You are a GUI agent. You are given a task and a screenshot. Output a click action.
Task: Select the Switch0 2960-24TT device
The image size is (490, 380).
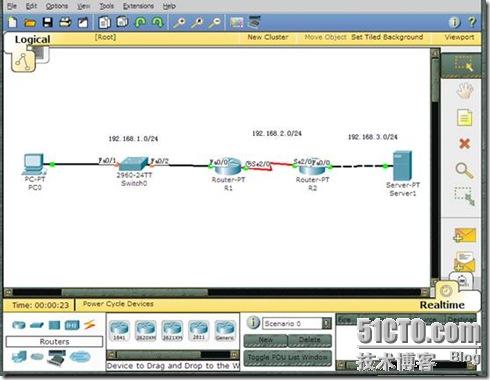coord(133,163)
